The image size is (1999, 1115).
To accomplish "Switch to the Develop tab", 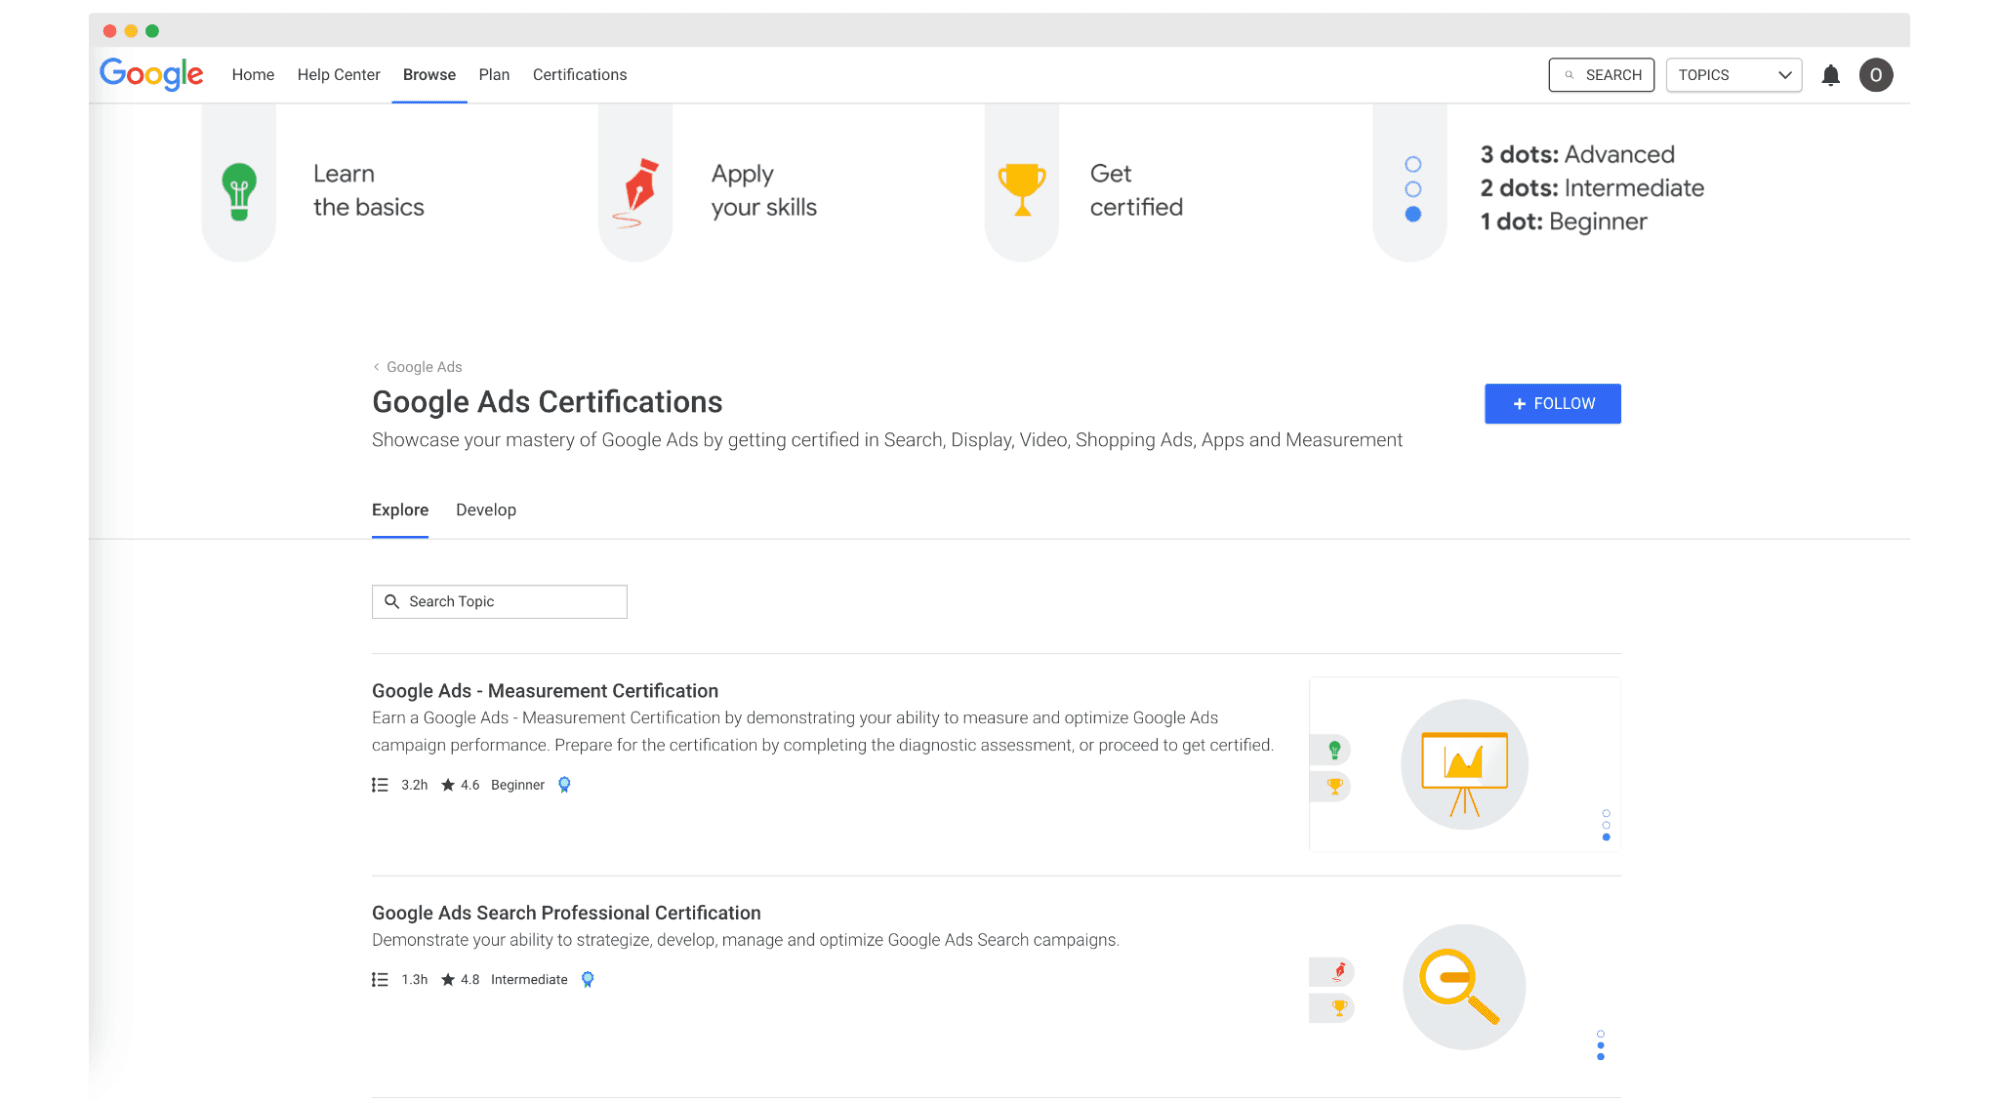I will pyautogui.click(x=486, y=510).
